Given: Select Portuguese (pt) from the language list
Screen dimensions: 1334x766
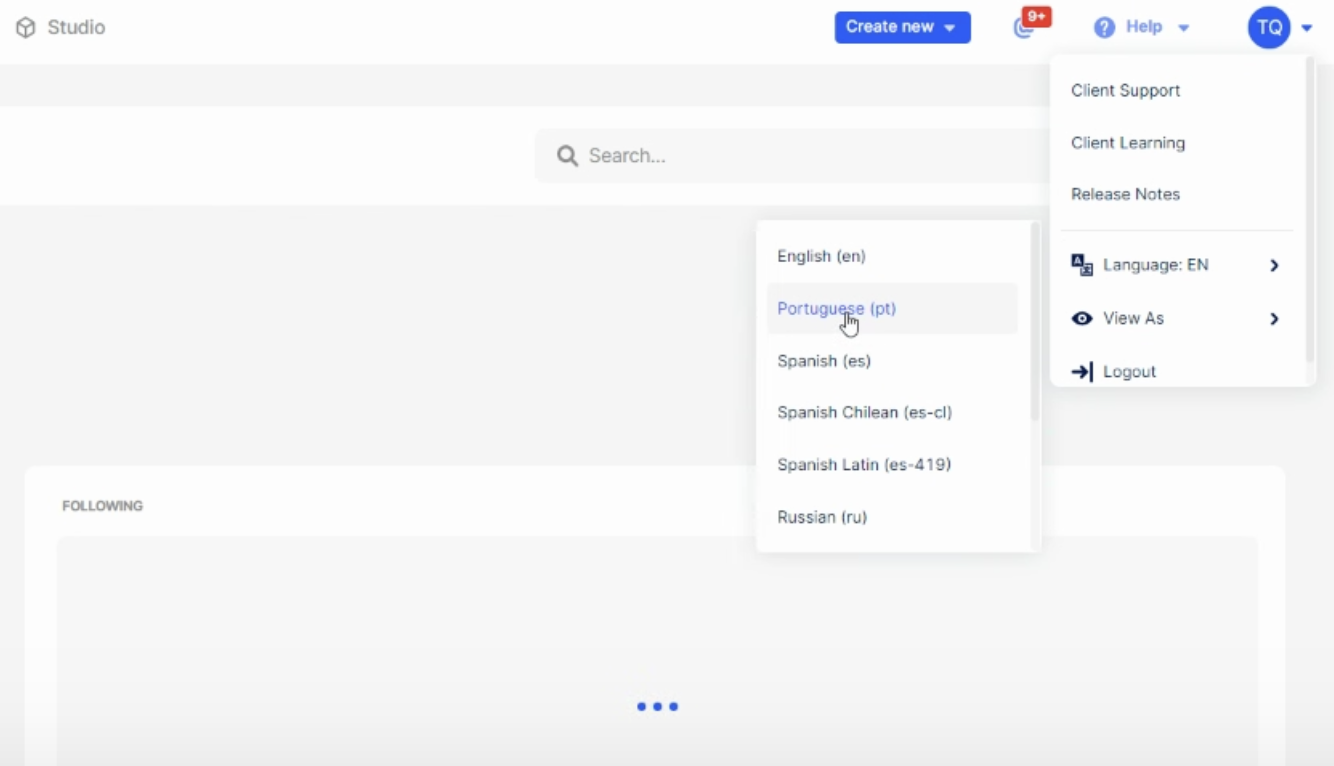Looking at the screenshot, I should coord(836,309).
